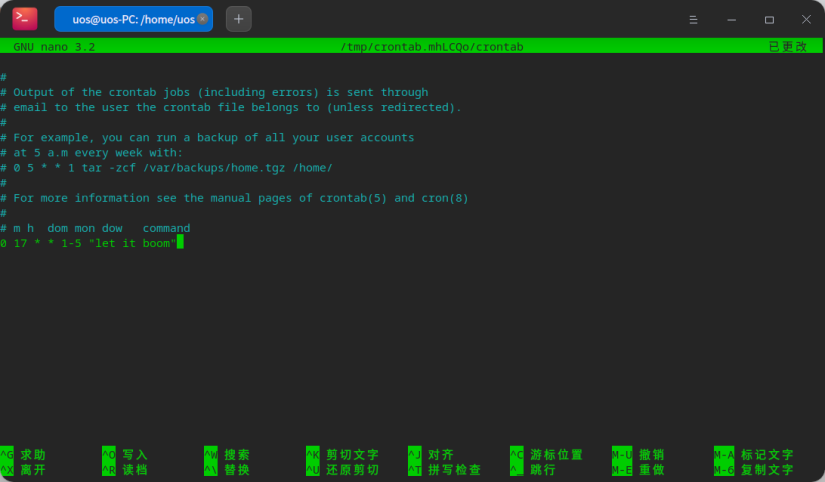Click the M-U 撤销 undo shortcut
Screen dimensions: 825x482
pos(638,454)
